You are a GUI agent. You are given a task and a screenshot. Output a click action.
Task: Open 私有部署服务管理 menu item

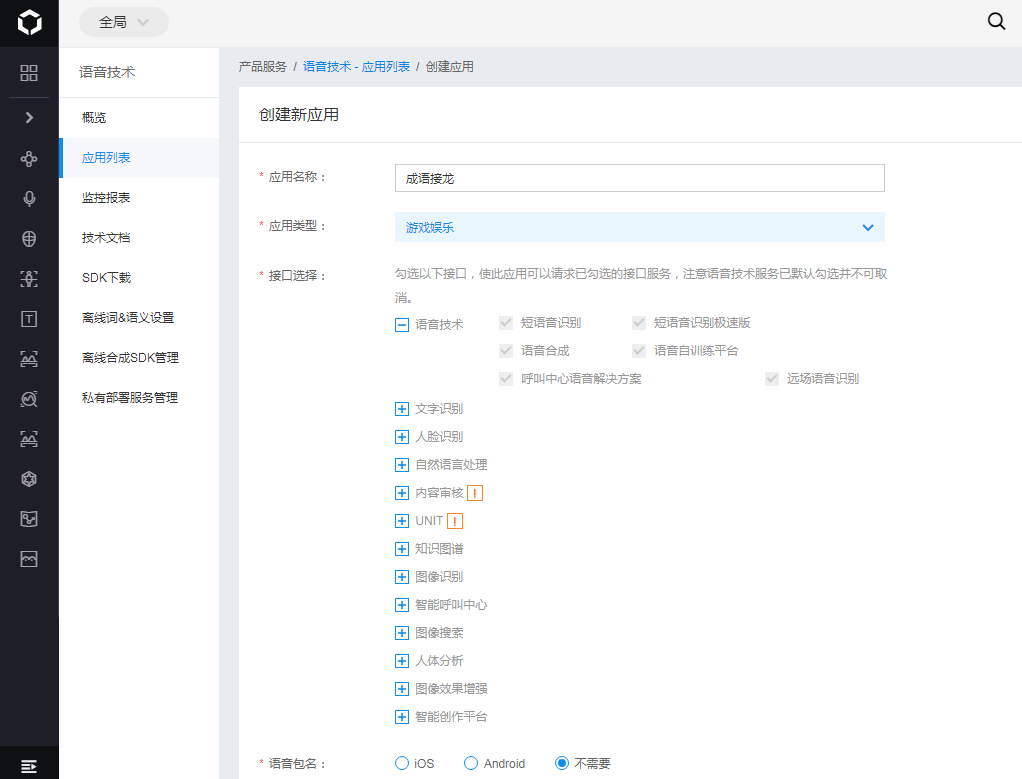(x=139, y=398)
